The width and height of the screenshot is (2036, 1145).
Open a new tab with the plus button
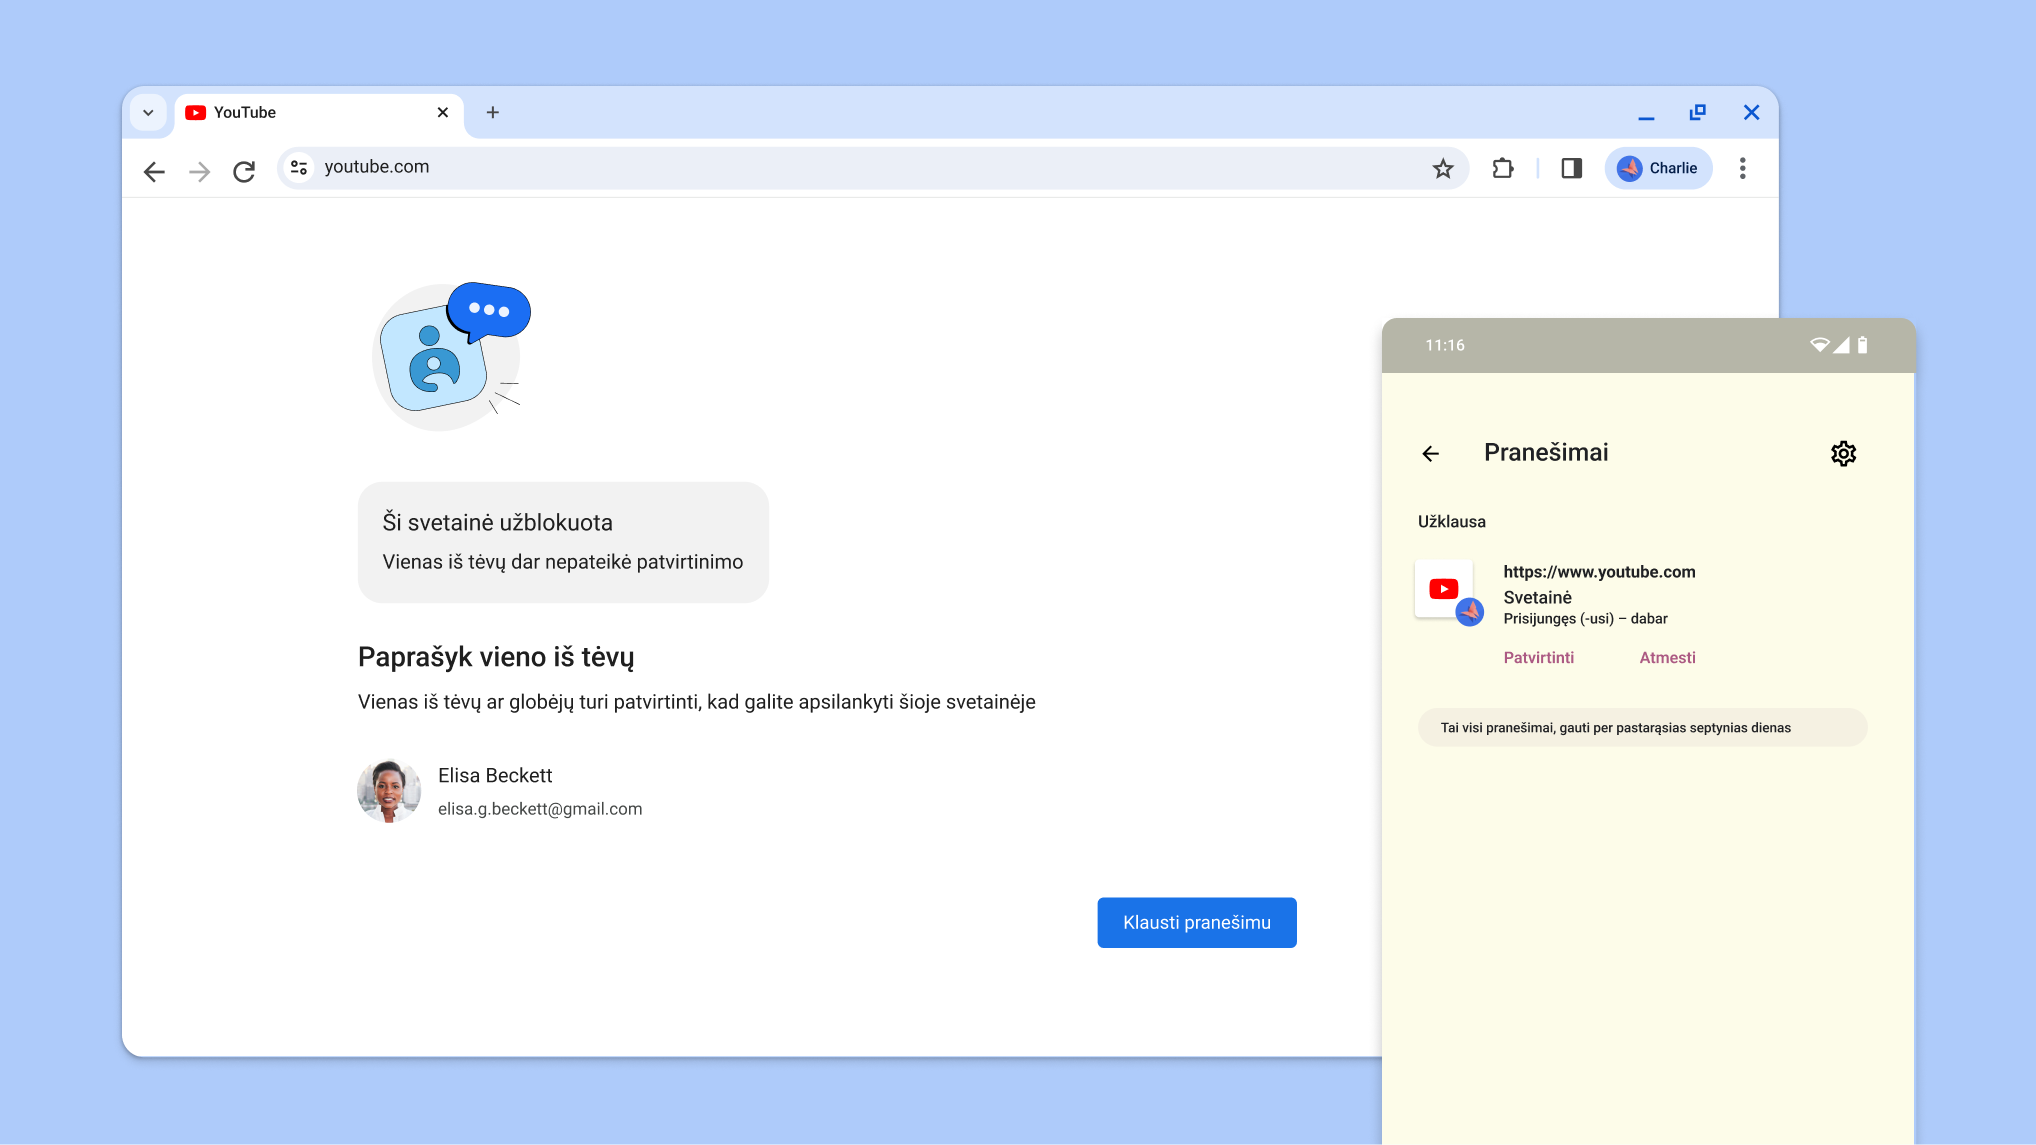(492, 112)
